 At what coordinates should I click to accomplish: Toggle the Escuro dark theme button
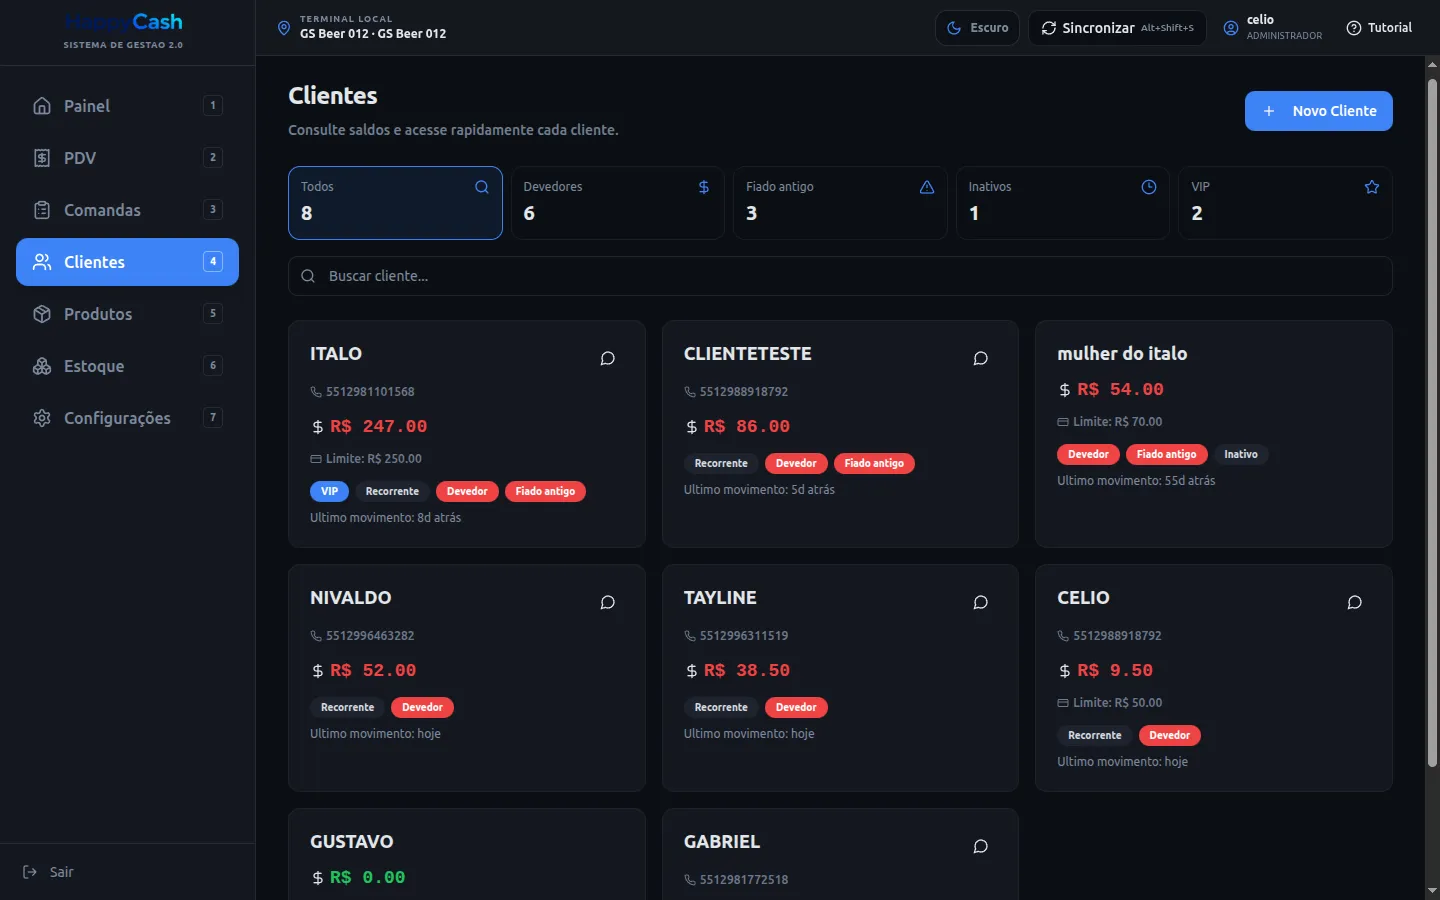(x=977, y=28)
